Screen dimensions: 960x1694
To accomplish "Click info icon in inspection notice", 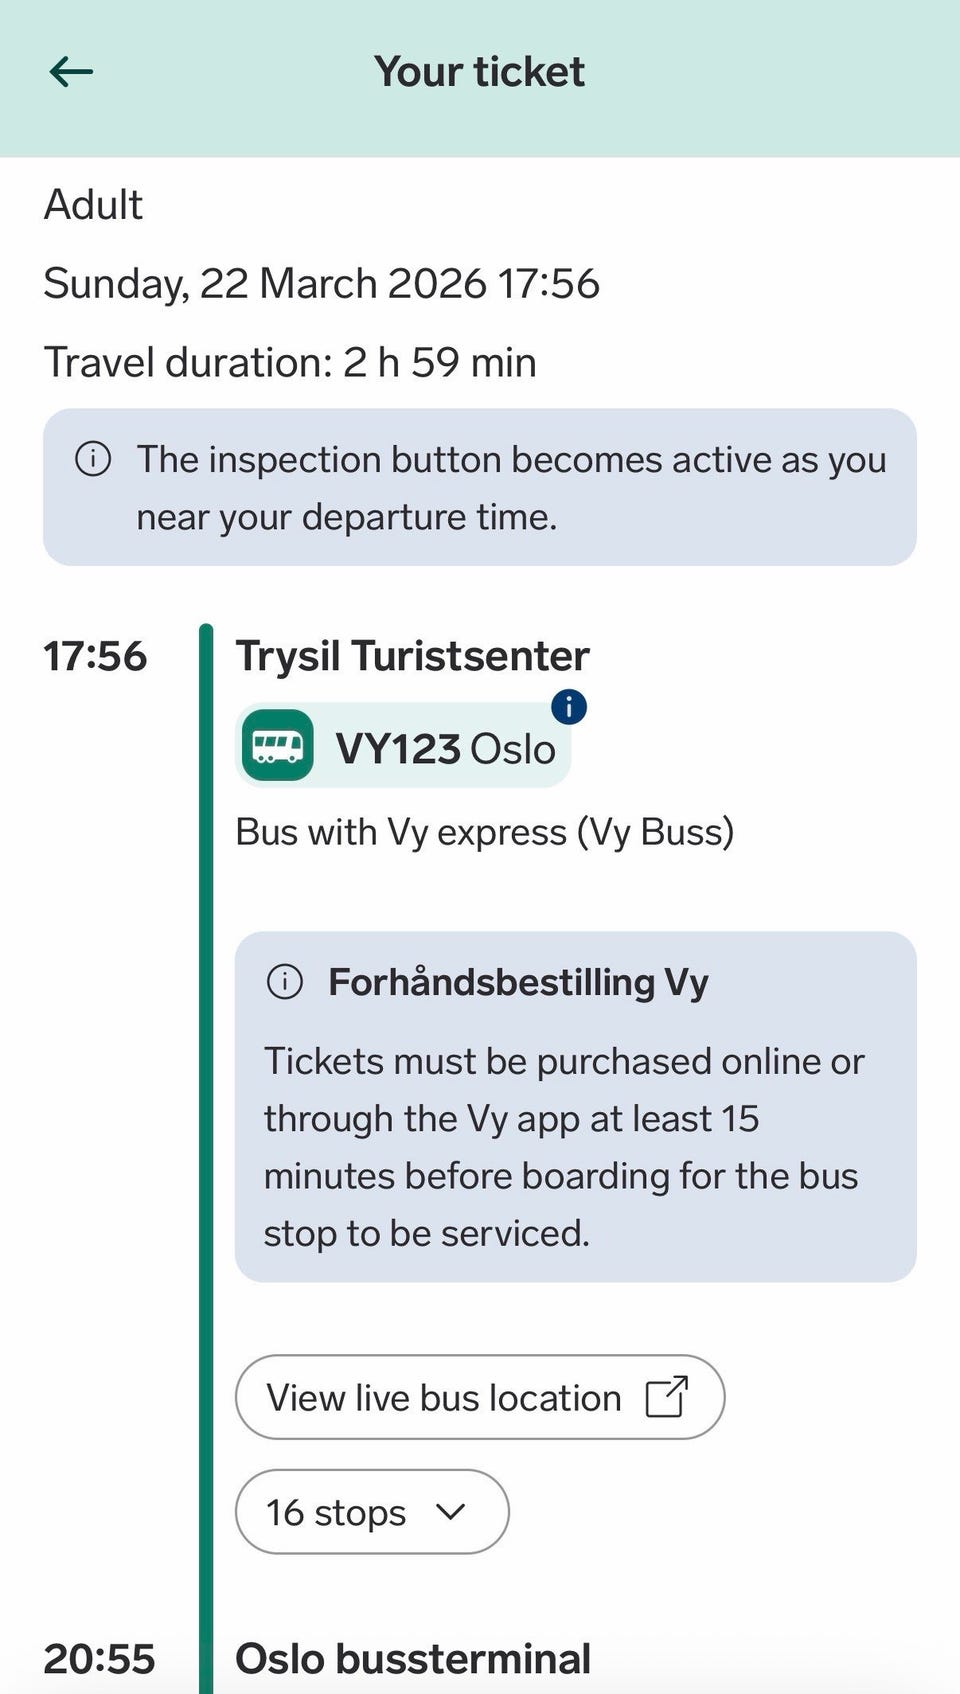I will click(93, 459).
